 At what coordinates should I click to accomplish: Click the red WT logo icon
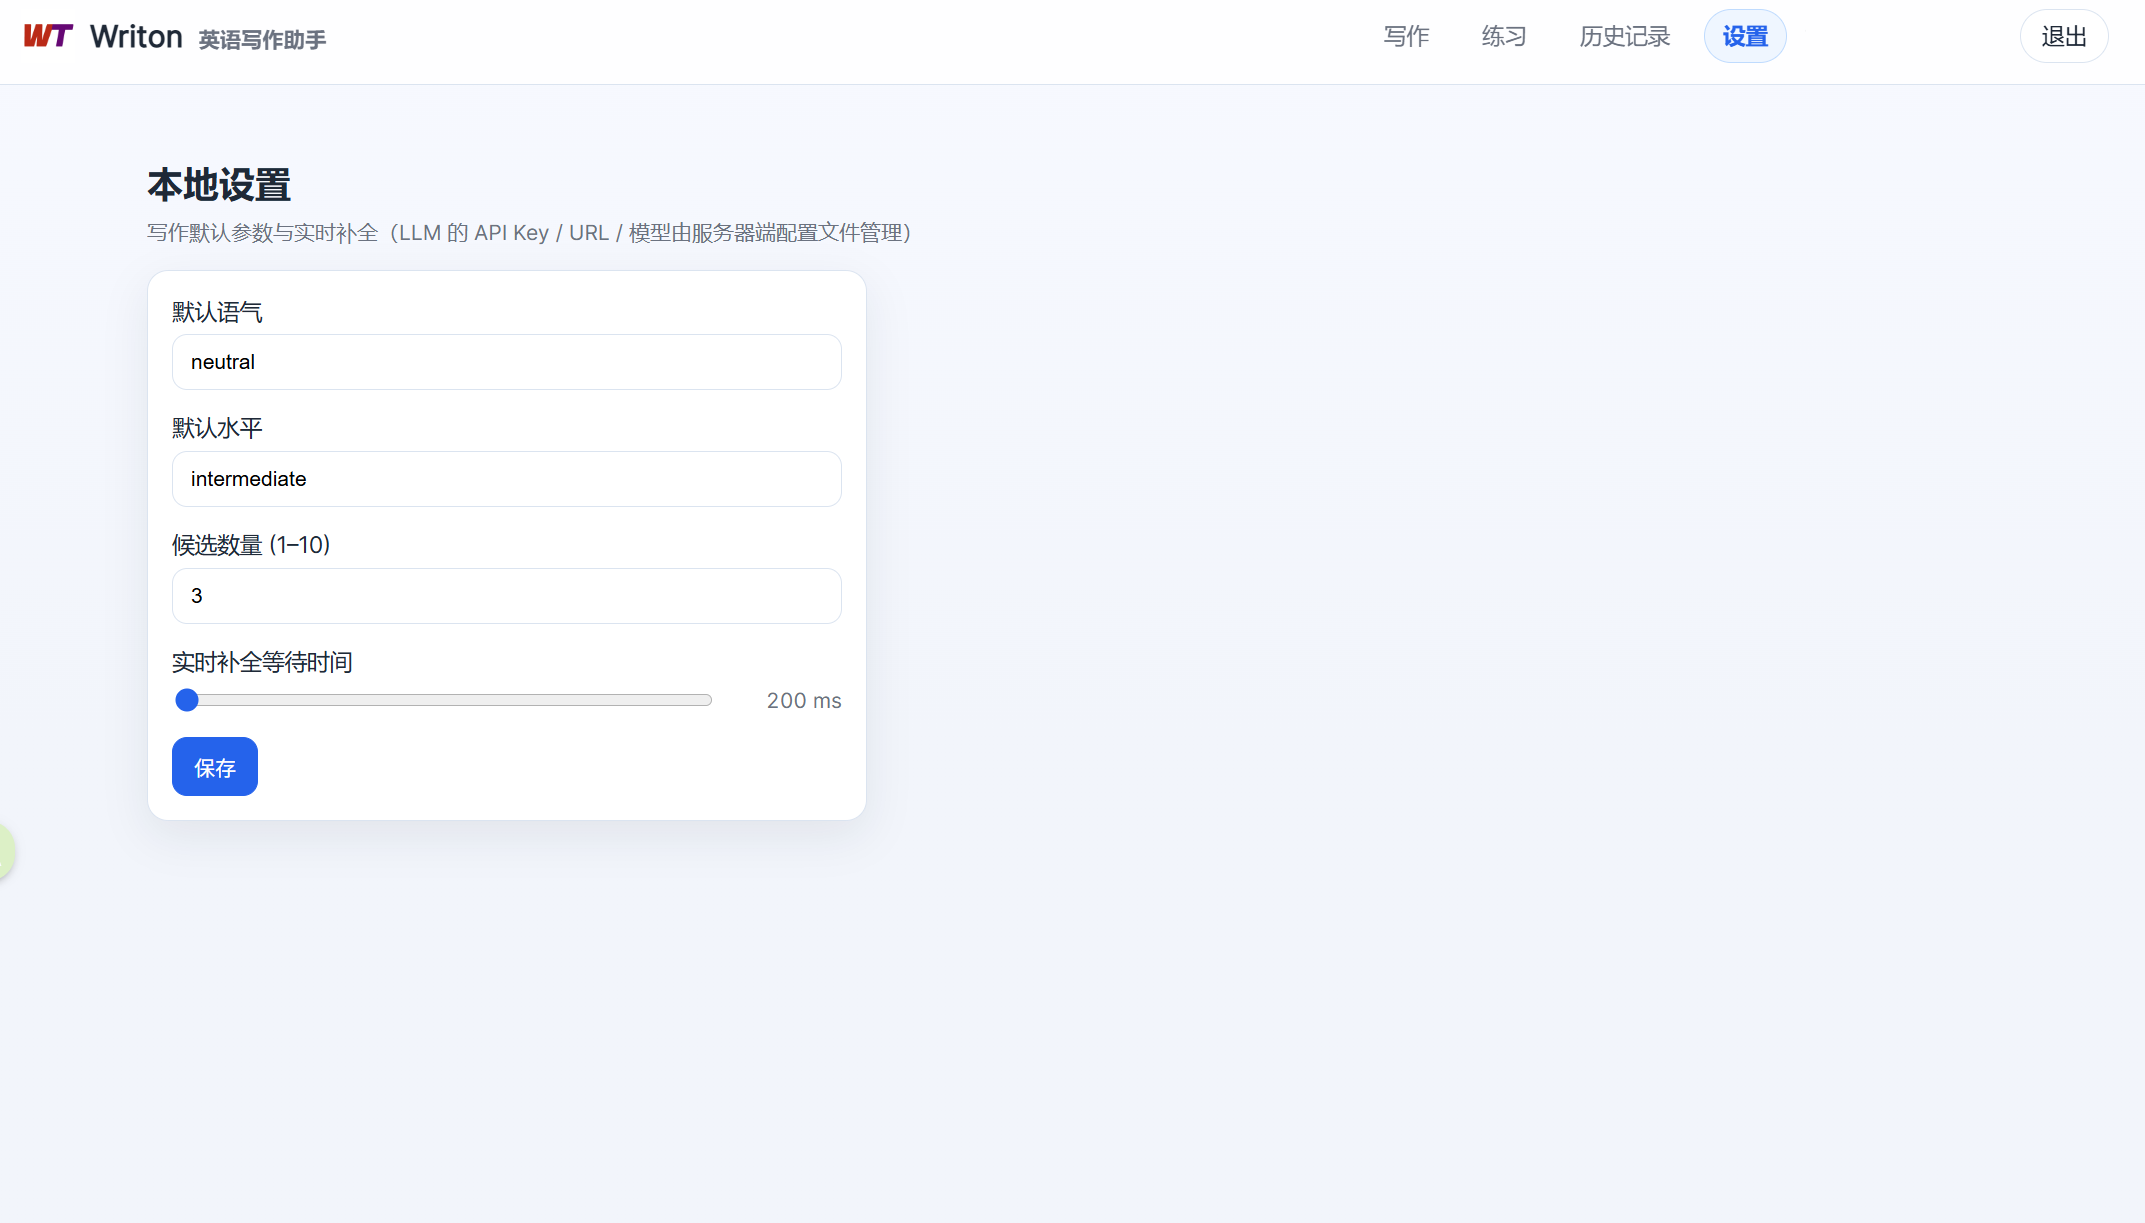tap(48, 36)
